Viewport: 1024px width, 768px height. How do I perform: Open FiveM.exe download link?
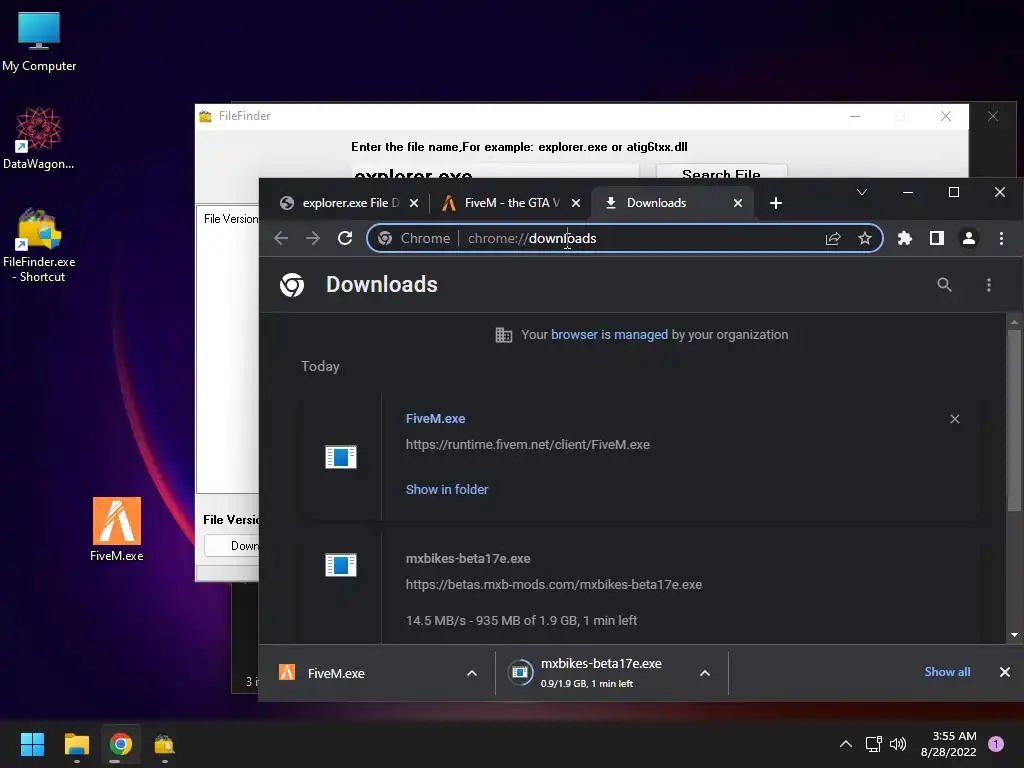point(436,419)
